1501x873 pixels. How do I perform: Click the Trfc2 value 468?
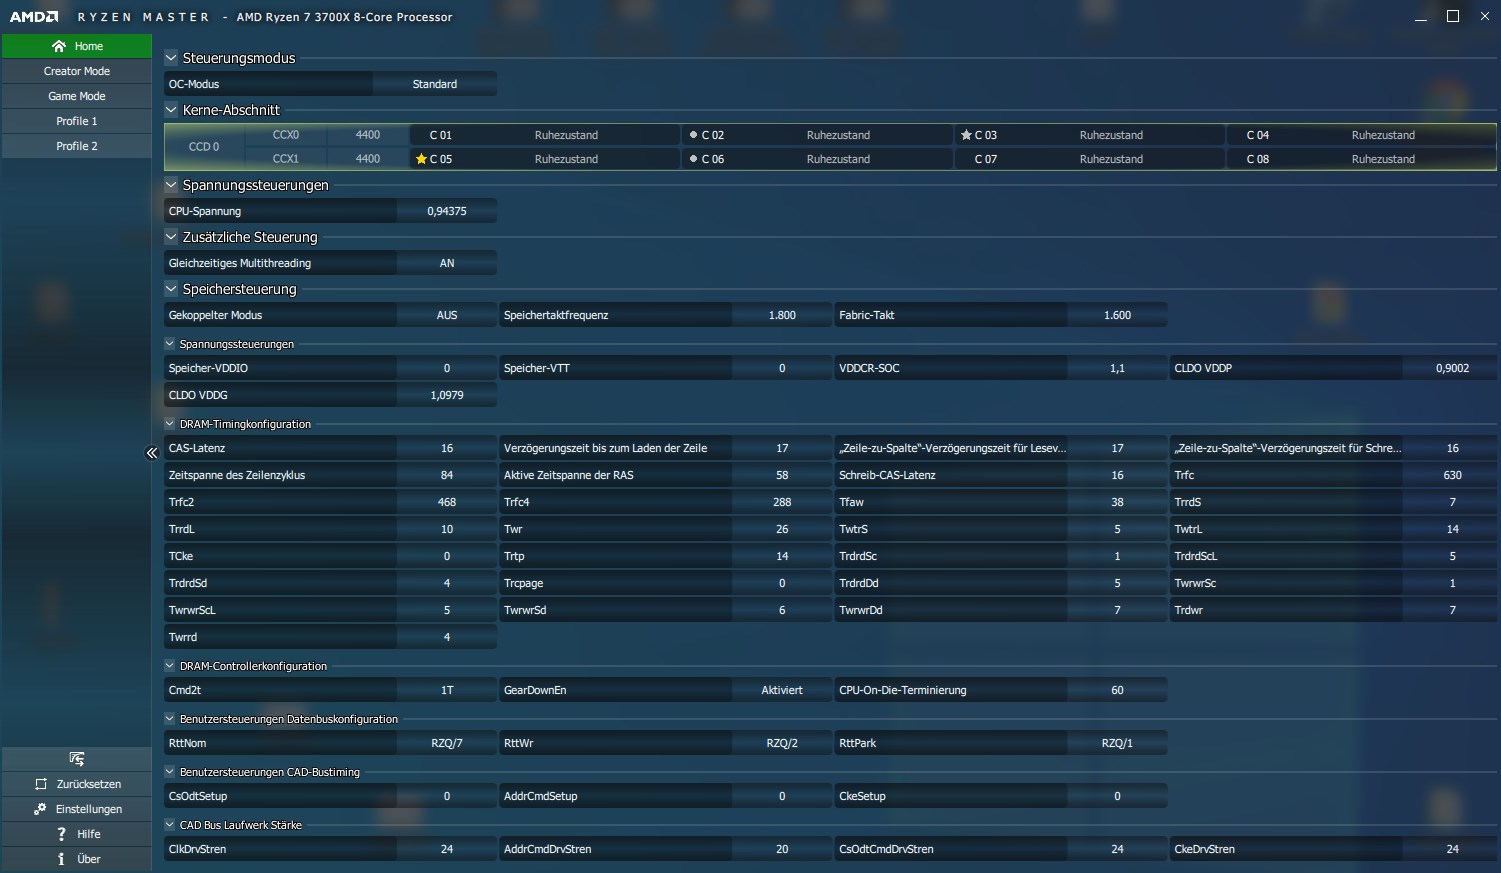(x=447, y=502)
